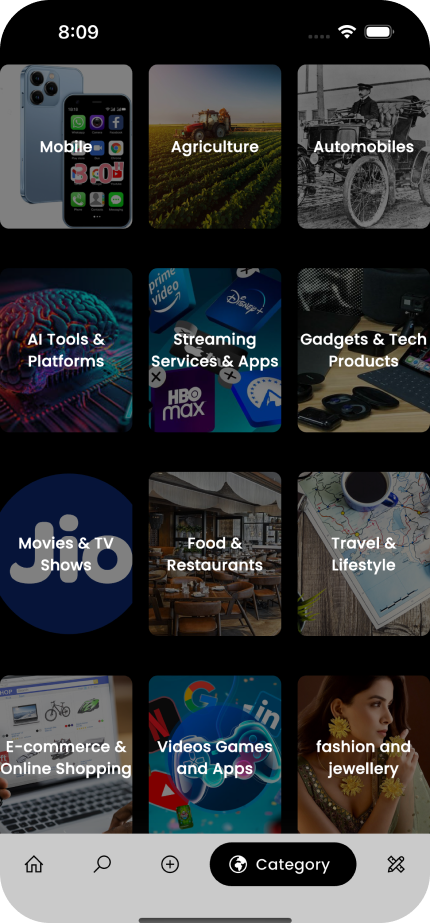Viewport: 430px width, 923px height.
Task: Select Movies & TV Shows tile
Action: point(66,554)
